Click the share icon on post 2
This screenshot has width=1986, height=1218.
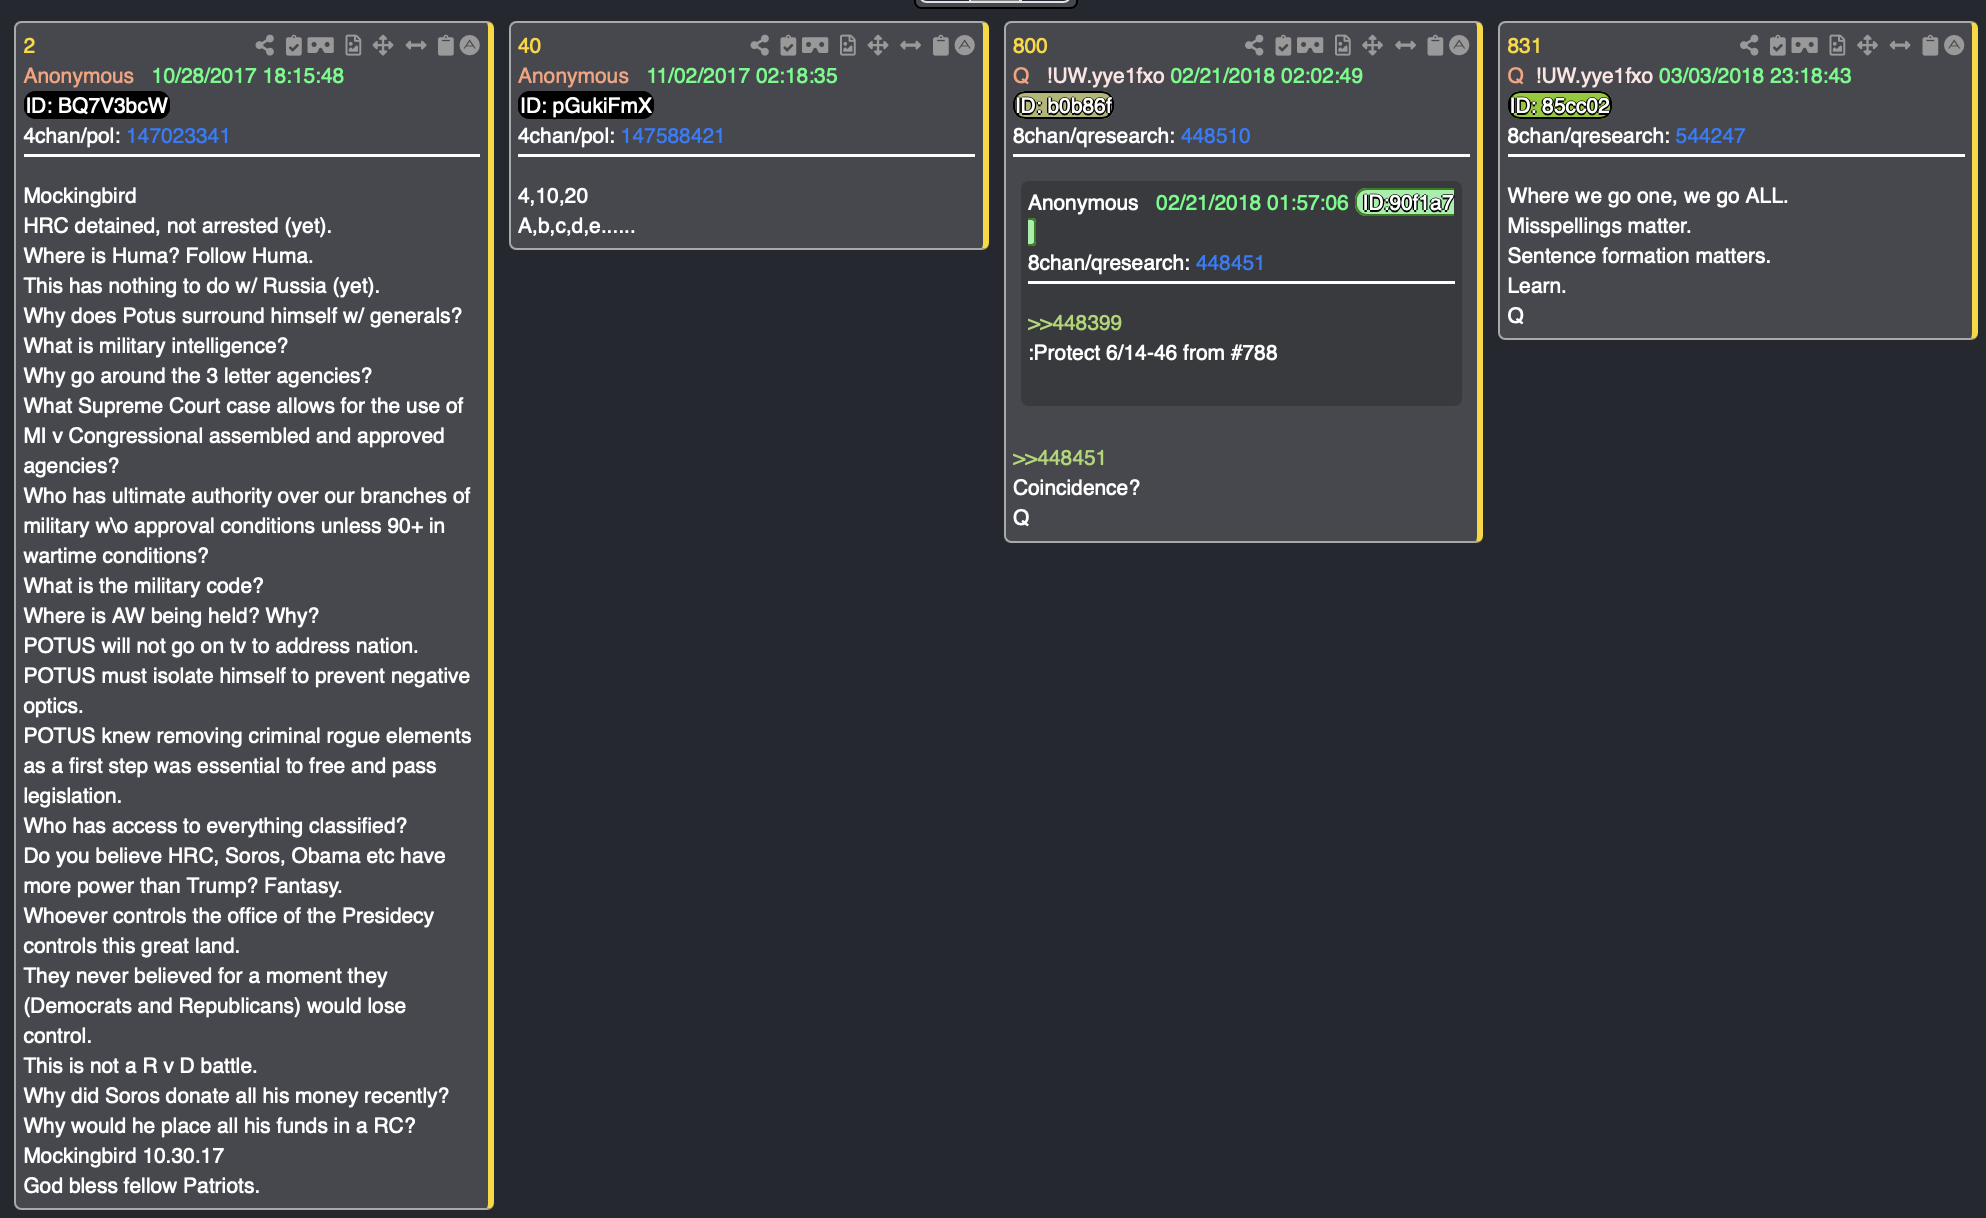pos(264,45)
